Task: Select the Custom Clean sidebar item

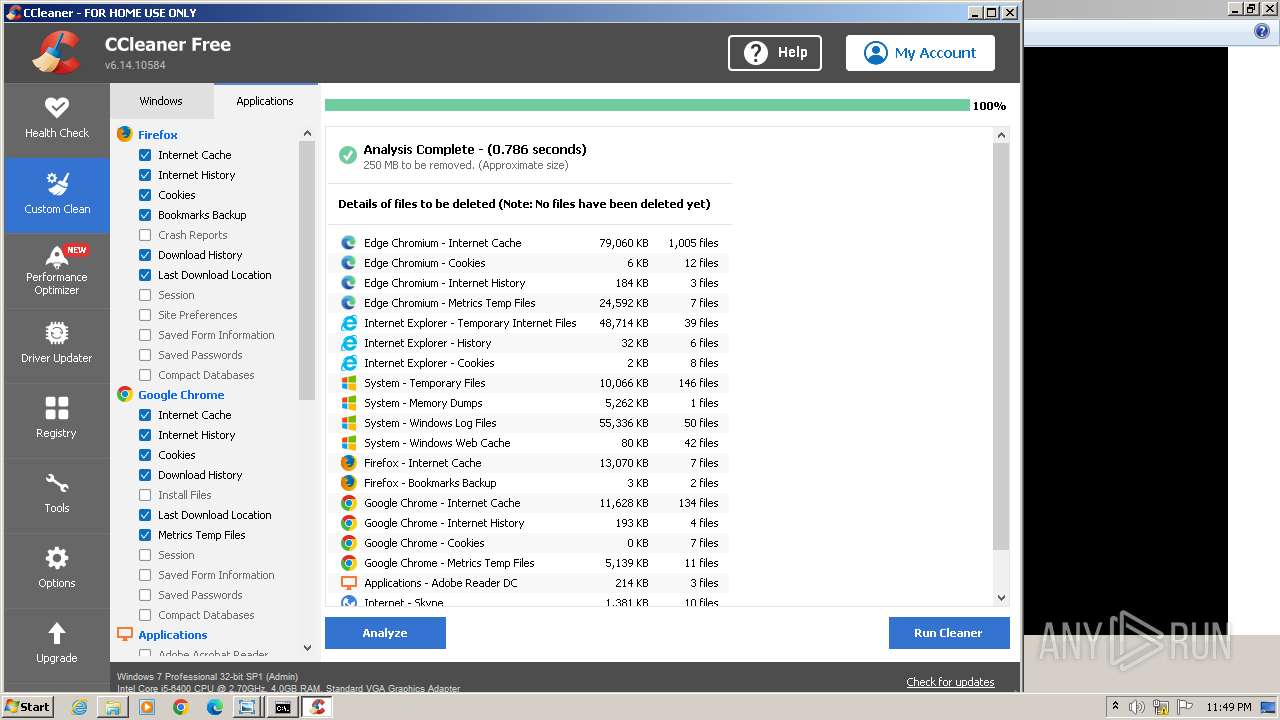Action: pos(57,194)
